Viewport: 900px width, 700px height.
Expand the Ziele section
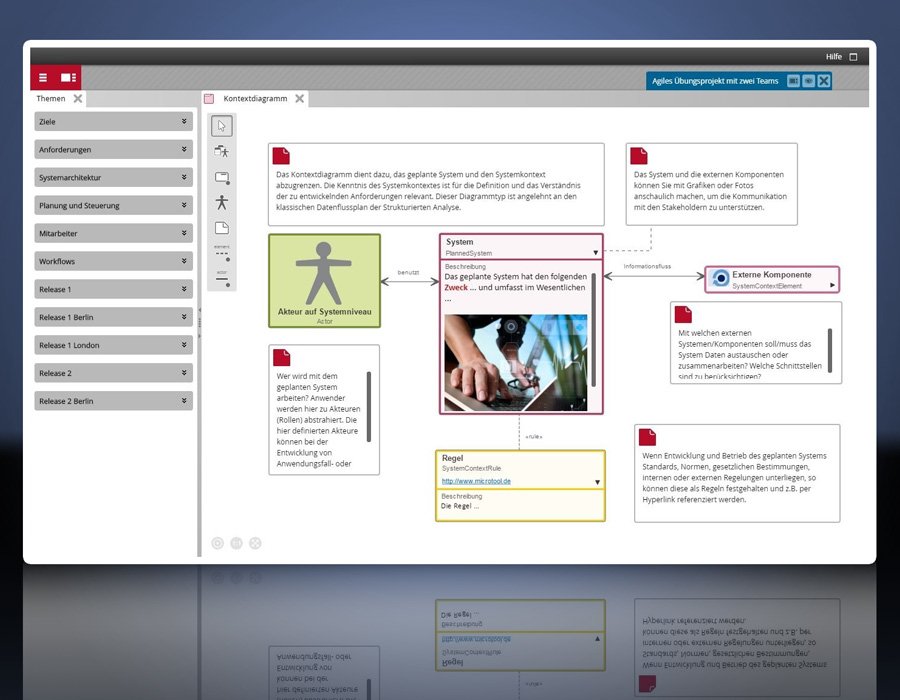184,121
